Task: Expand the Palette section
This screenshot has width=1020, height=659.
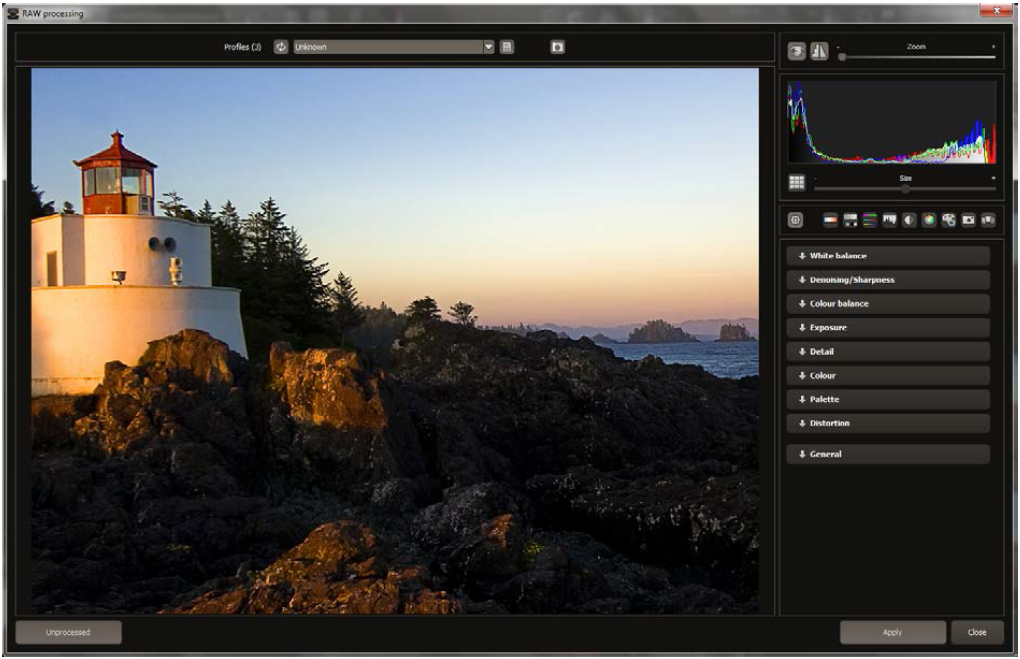Action: (x=888, y=399)
